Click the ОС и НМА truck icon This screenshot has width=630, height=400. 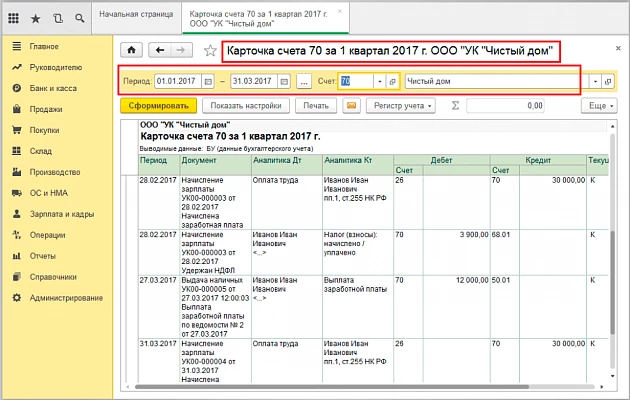(16, 193)
